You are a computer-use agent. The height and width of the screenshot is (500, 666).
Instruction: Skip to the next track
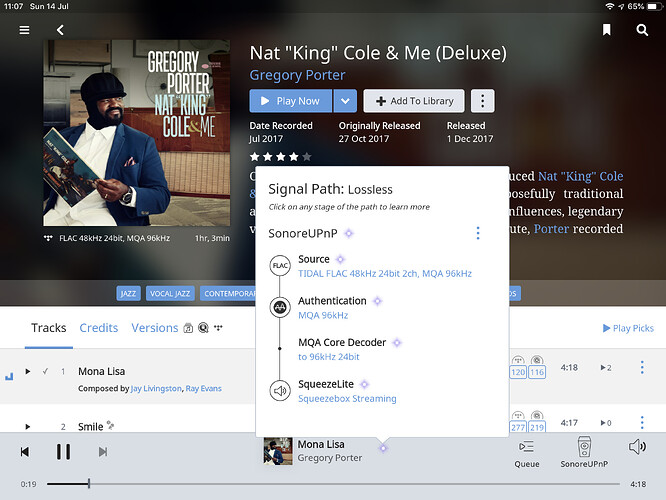point(102,452)
